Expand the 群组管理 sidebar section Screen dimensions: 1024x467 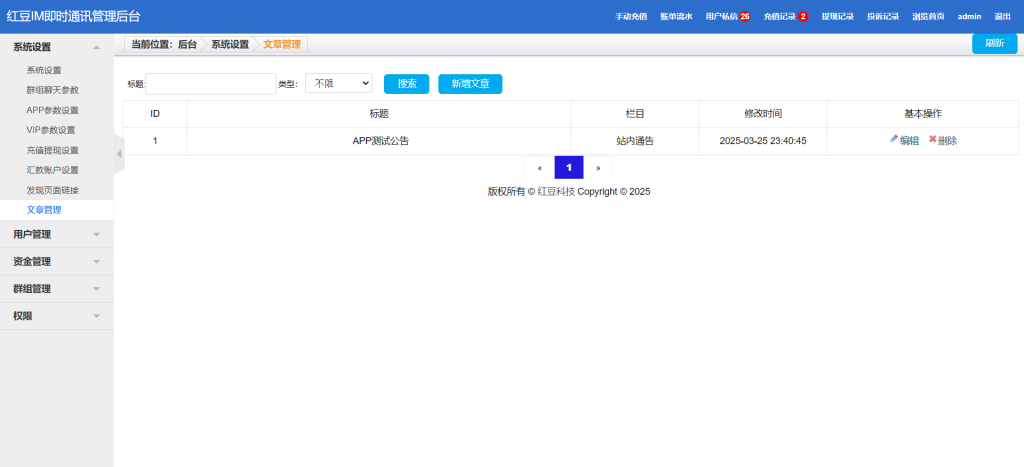point(56,289)
